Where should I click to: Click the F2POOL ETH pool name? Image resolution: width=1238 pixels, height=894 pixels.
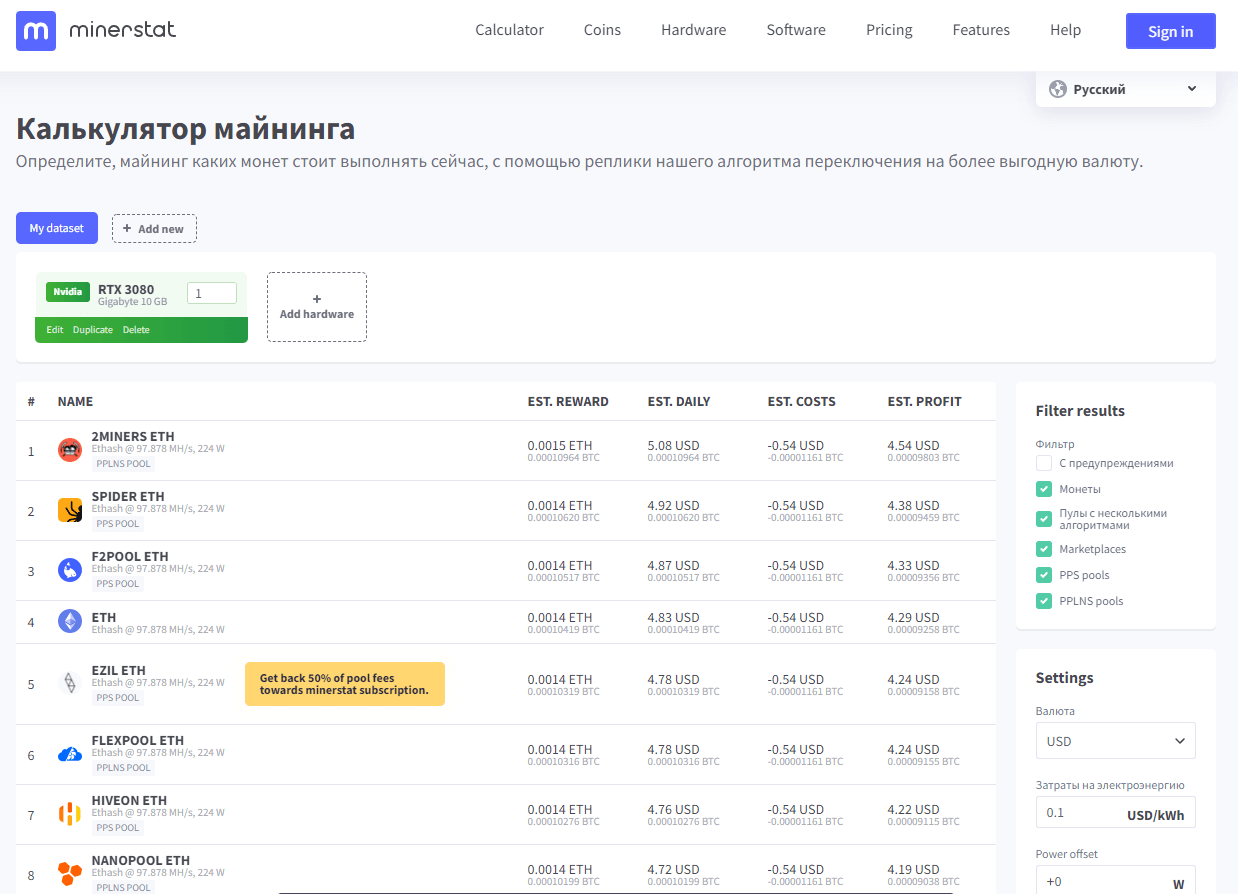click(130, 557)
